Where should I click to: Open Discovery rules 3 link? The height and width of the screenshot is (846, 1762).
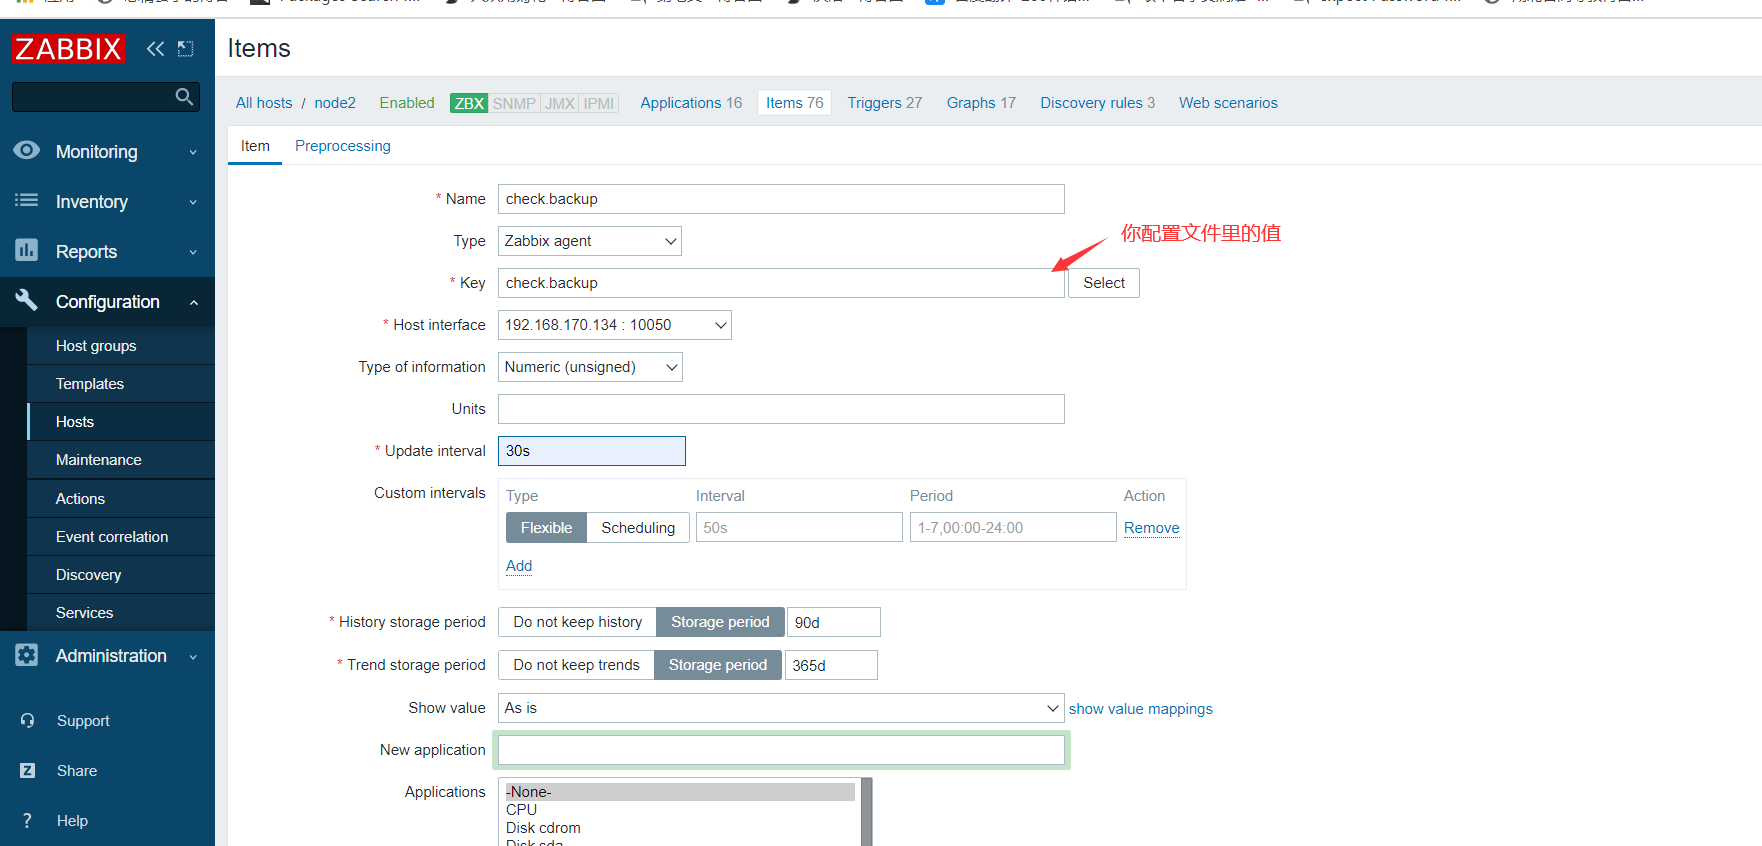pos(1097,103)
